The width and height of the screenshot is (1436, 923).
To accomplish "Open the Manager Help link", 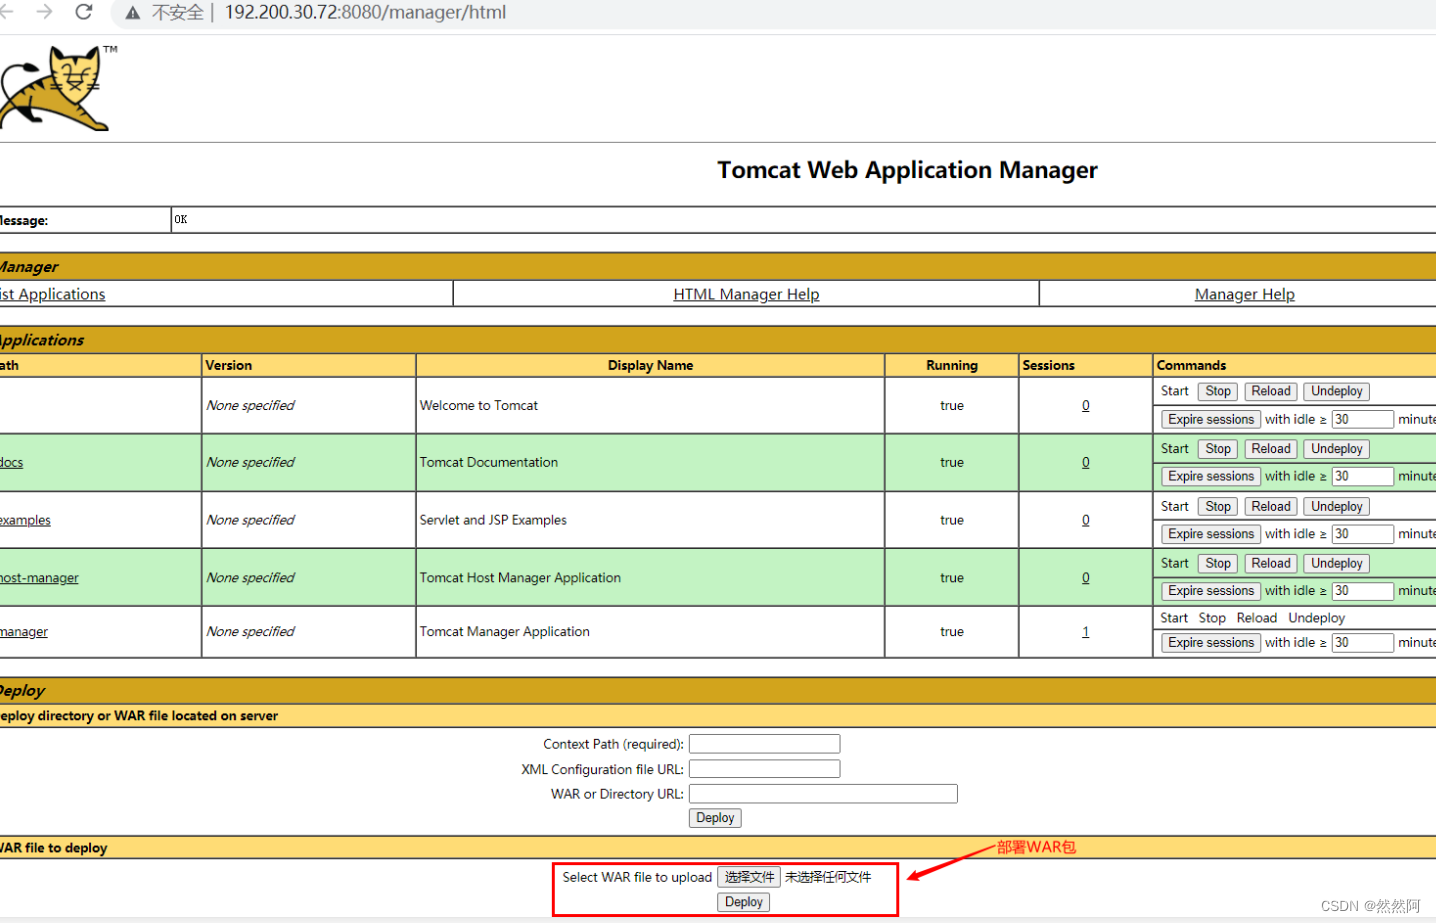I will [1244, 294].
